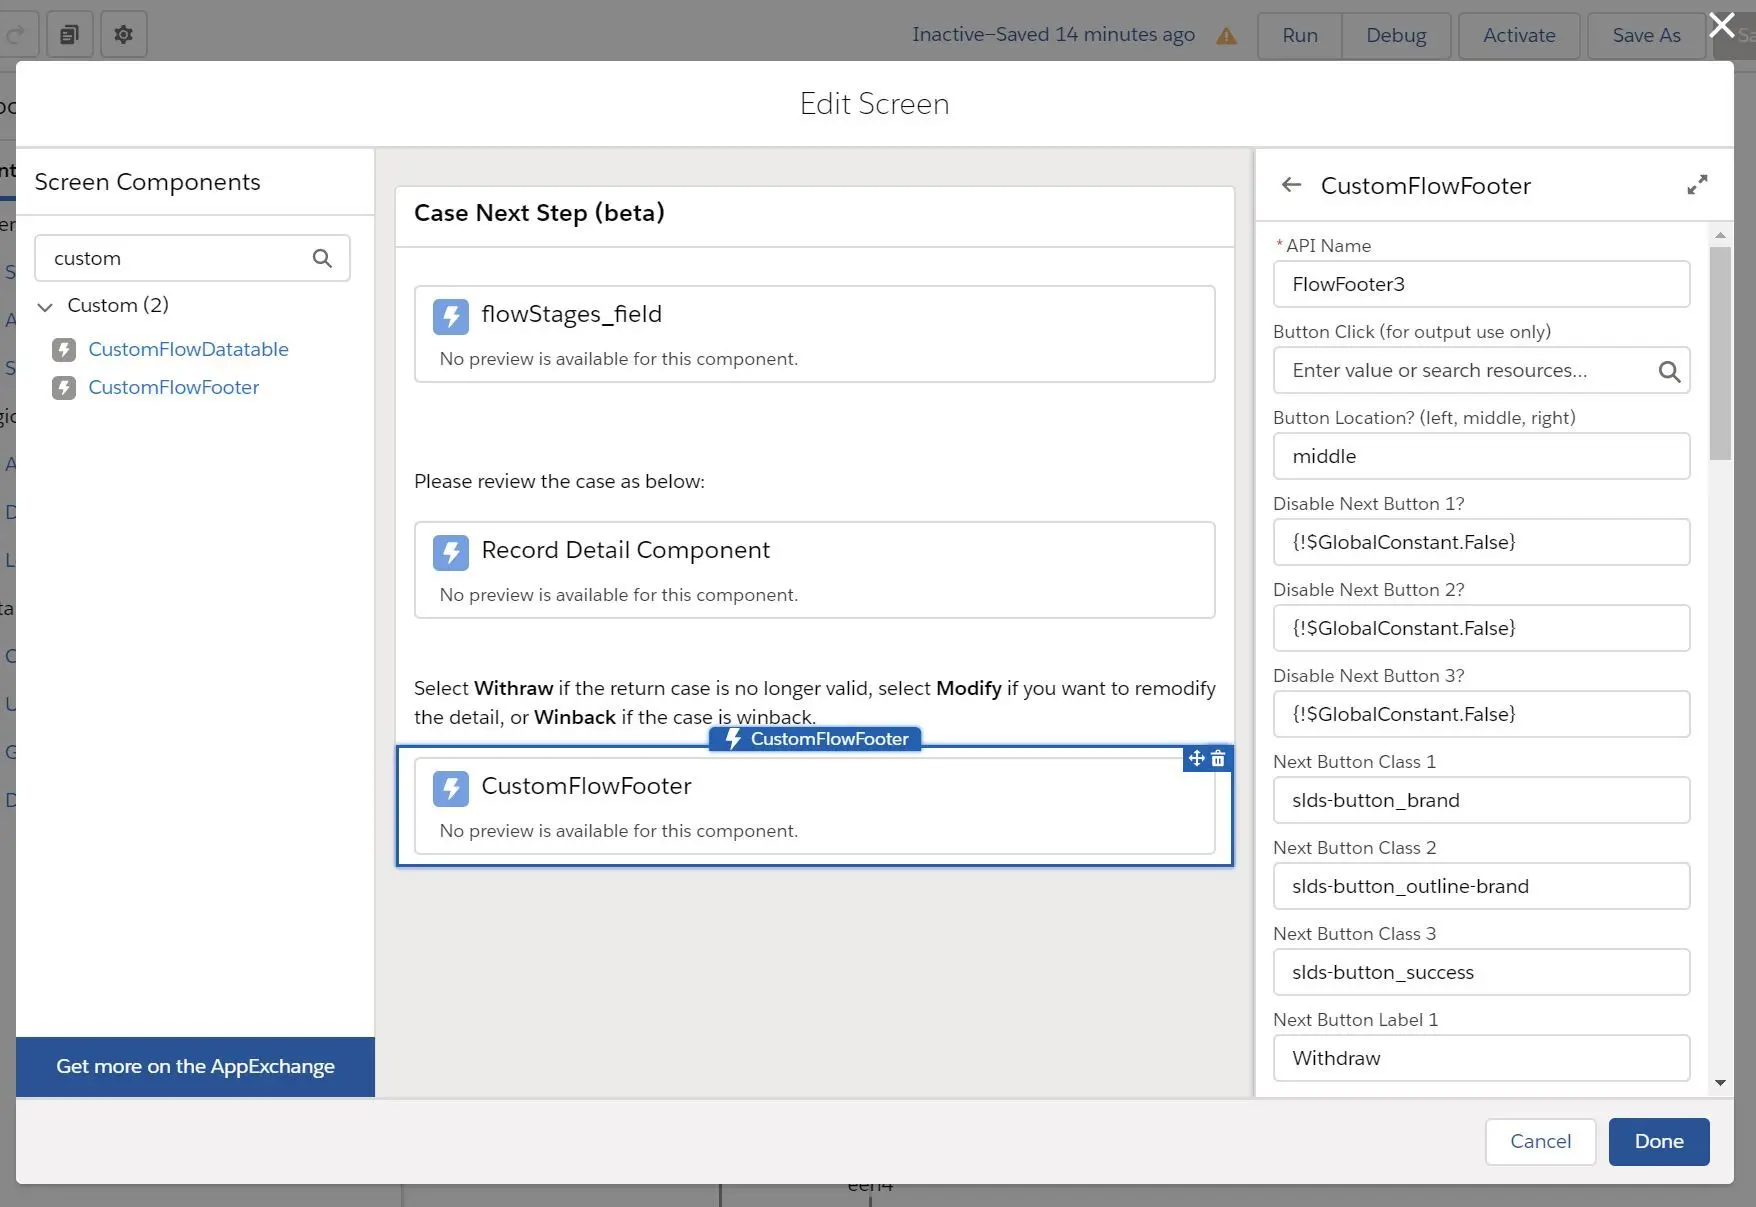
Task: Click the Cancel button
Action: (x=1540, y=1141)
